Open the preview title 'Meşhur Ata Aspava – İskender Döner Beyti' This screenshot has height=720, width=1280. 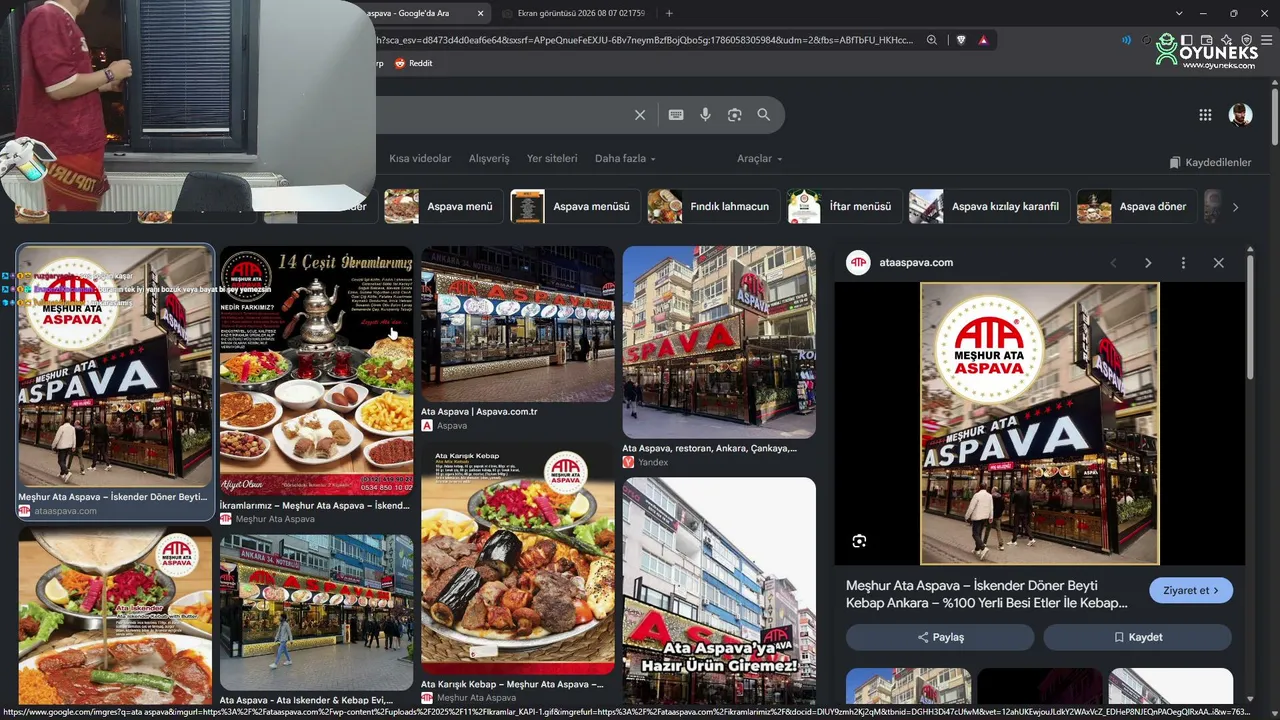tap(987, 594)
